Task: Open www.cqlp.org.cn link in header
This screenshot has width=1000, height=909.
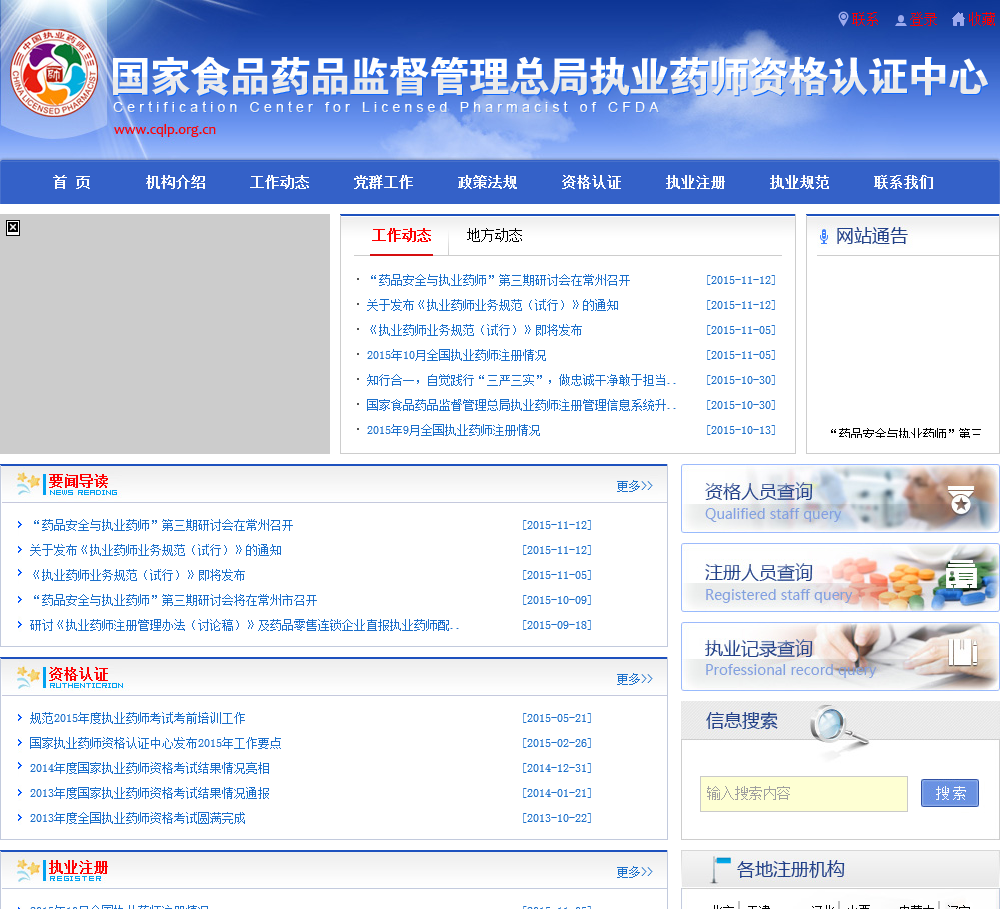Action: (x=165, y=129)
